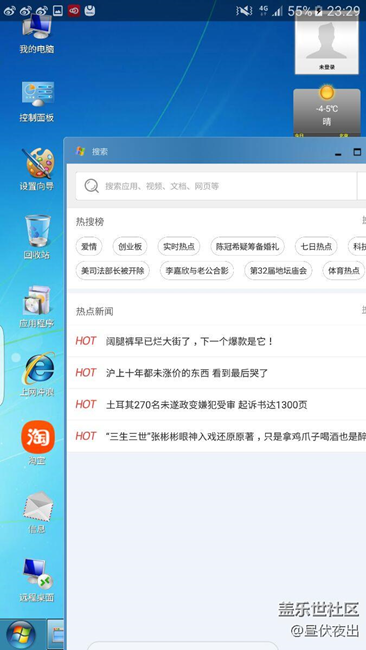
Task: Maximize the 搜索 window
Action: pyautogui.click(x=357, y=152)
